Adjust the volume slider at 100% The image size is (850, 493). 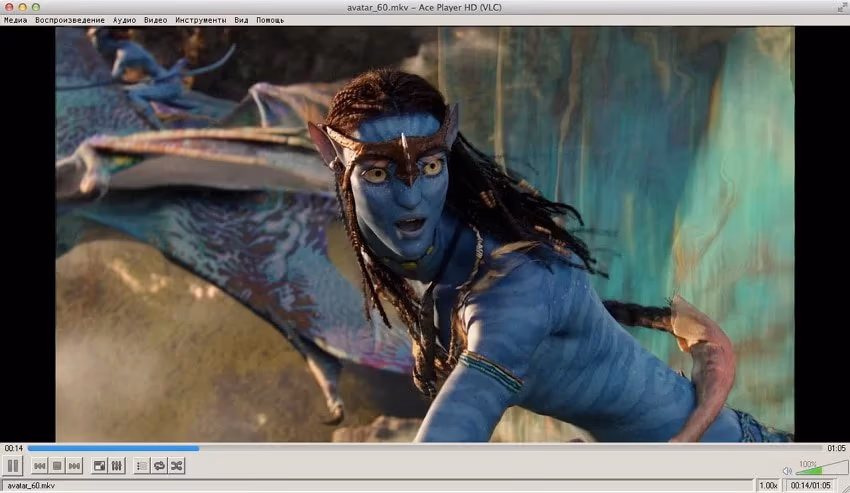tap(820, 469)
